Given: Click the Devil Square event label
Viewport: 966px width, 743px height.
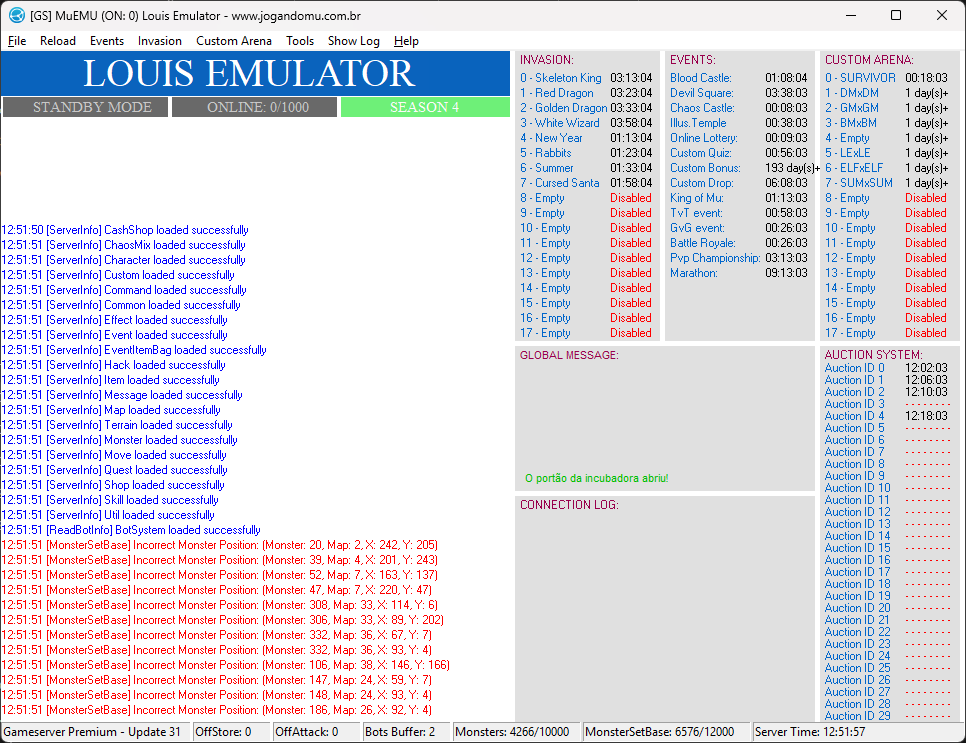Looking at the screenshot, I should point(702,93).
